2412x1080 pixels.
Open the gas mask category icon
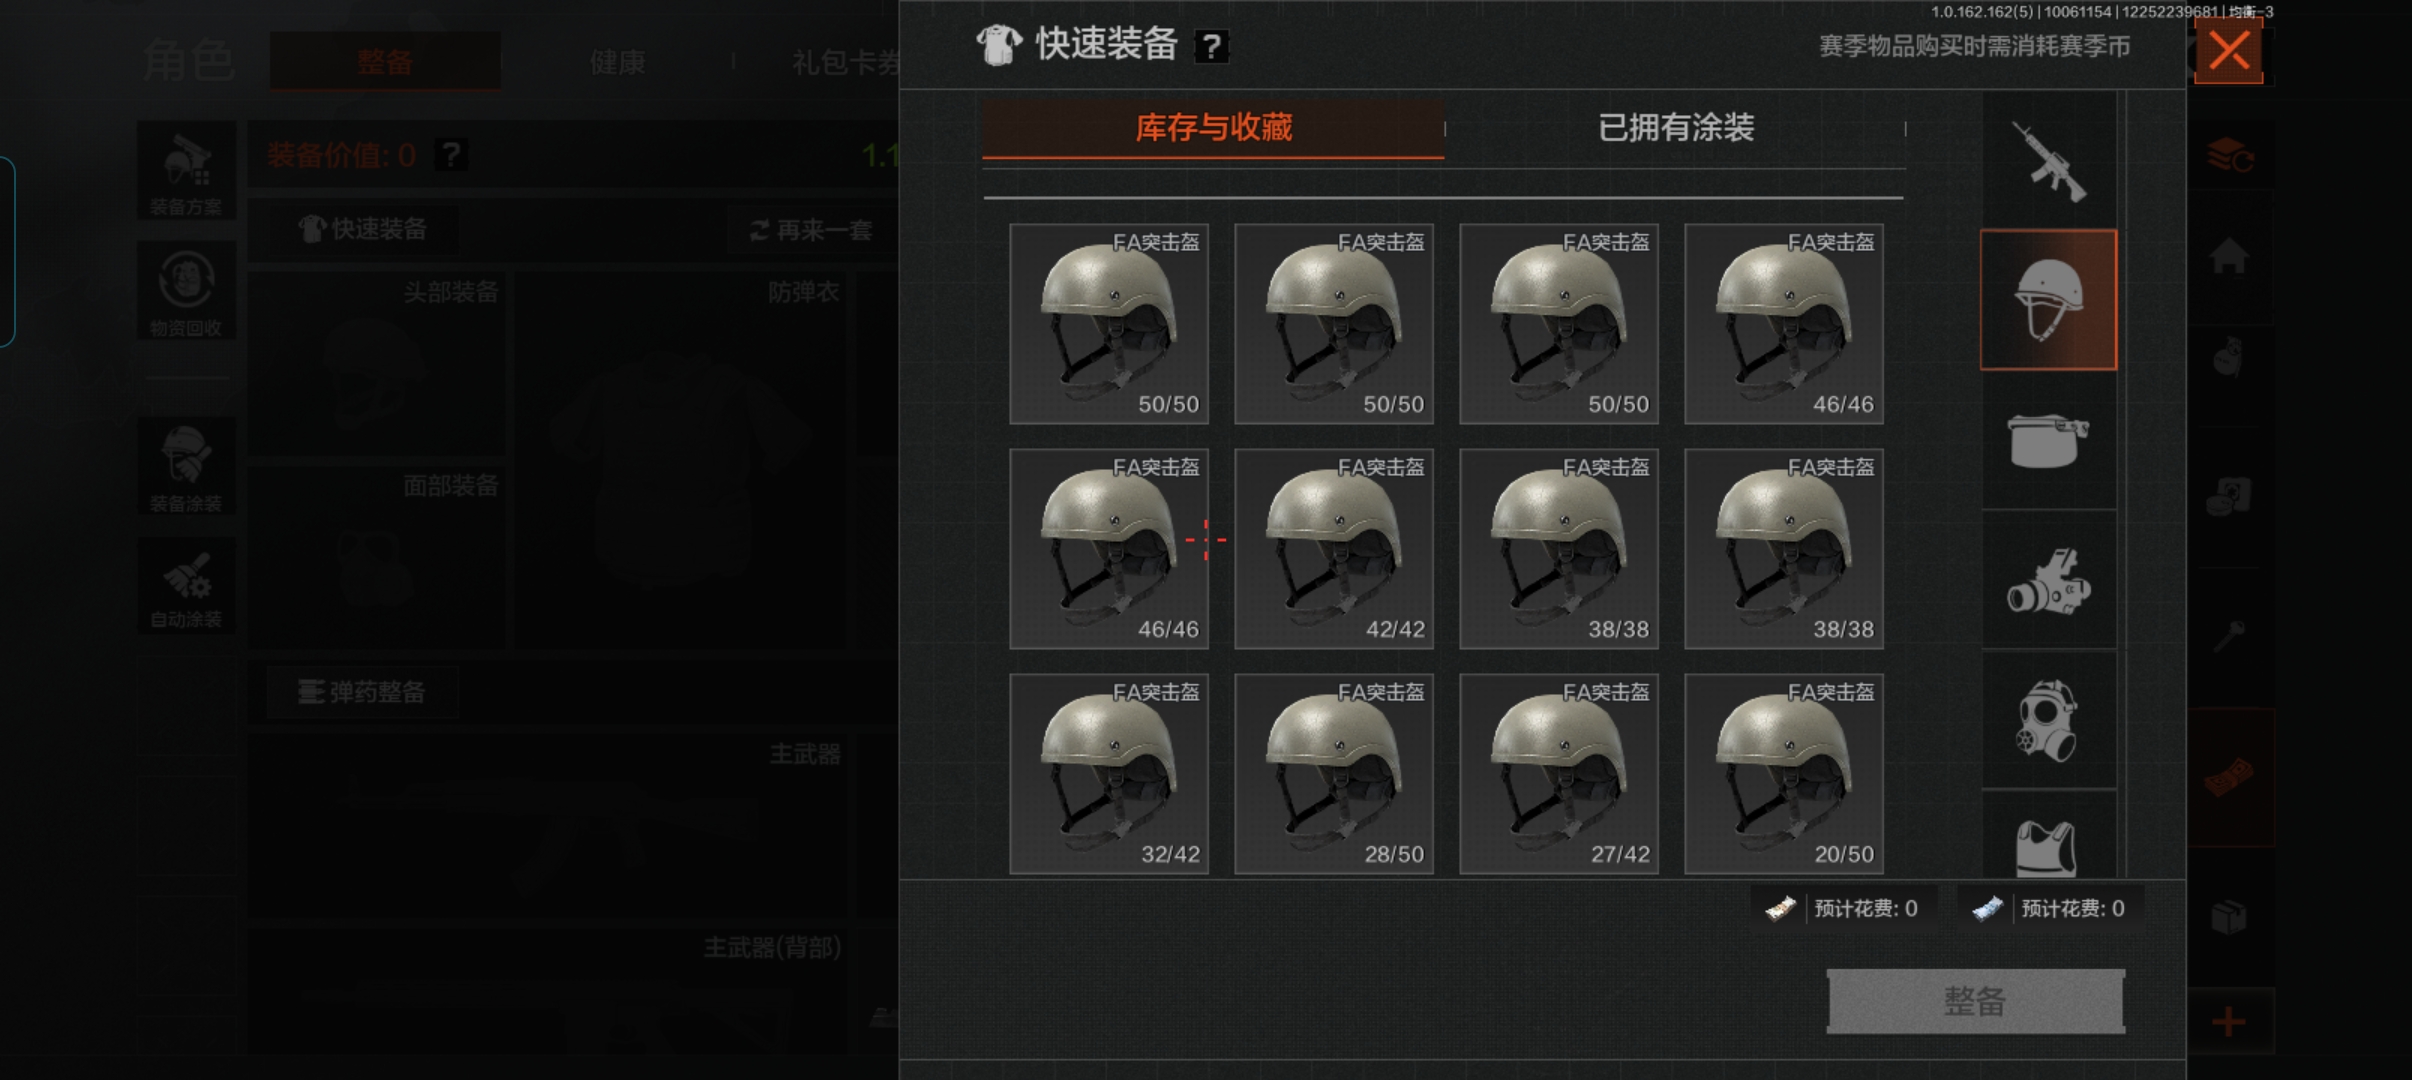2048,720
